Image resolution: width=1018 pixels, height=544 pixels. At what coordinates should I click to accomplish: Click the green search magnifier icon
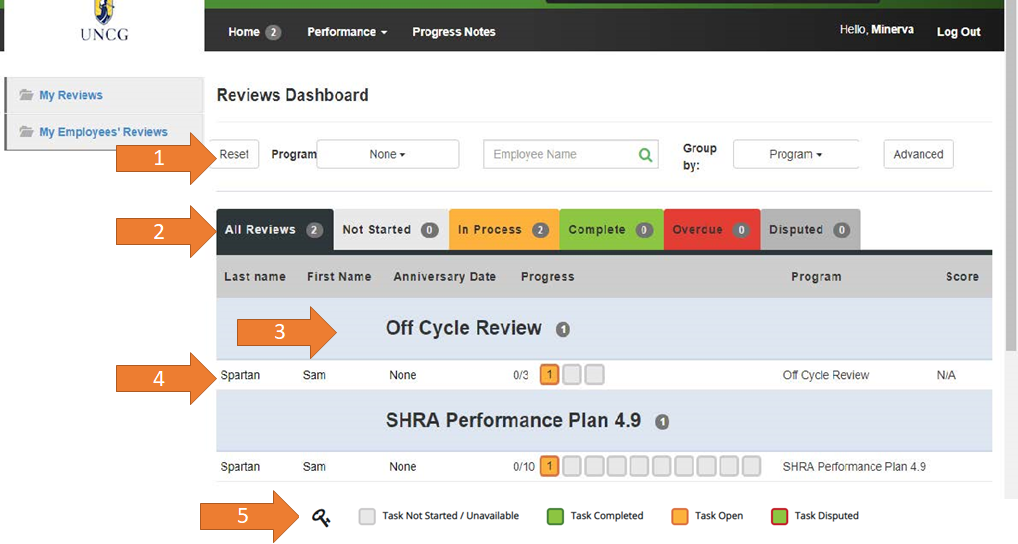(x=645, y=155)
